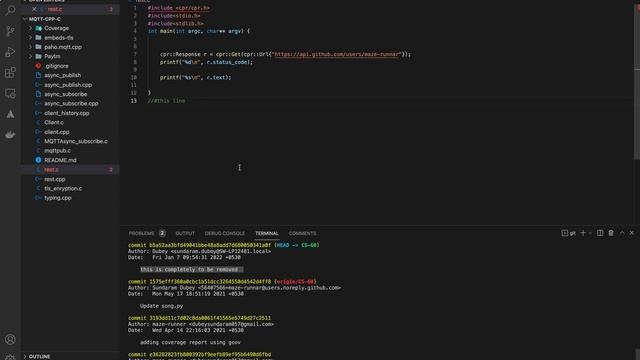640x360 pixels.
Task: Open the Search view in activity bar
Action: [x=10, y=10]
